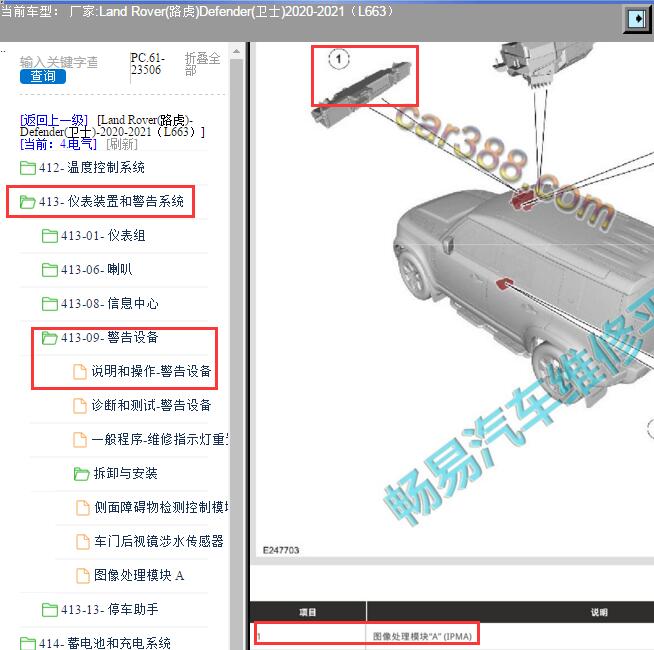654x650 pixels.
Task: Select 414- 蓄电池和充电系统 entry
Action: pos(105,643)
